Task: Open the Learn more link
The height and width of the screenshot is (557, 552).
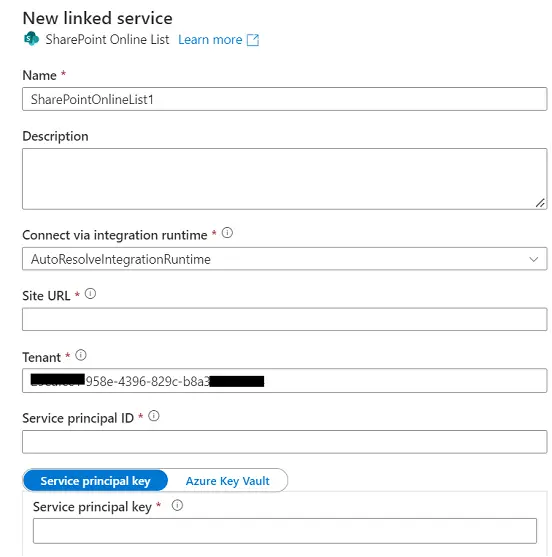Action: coord(210,40)
